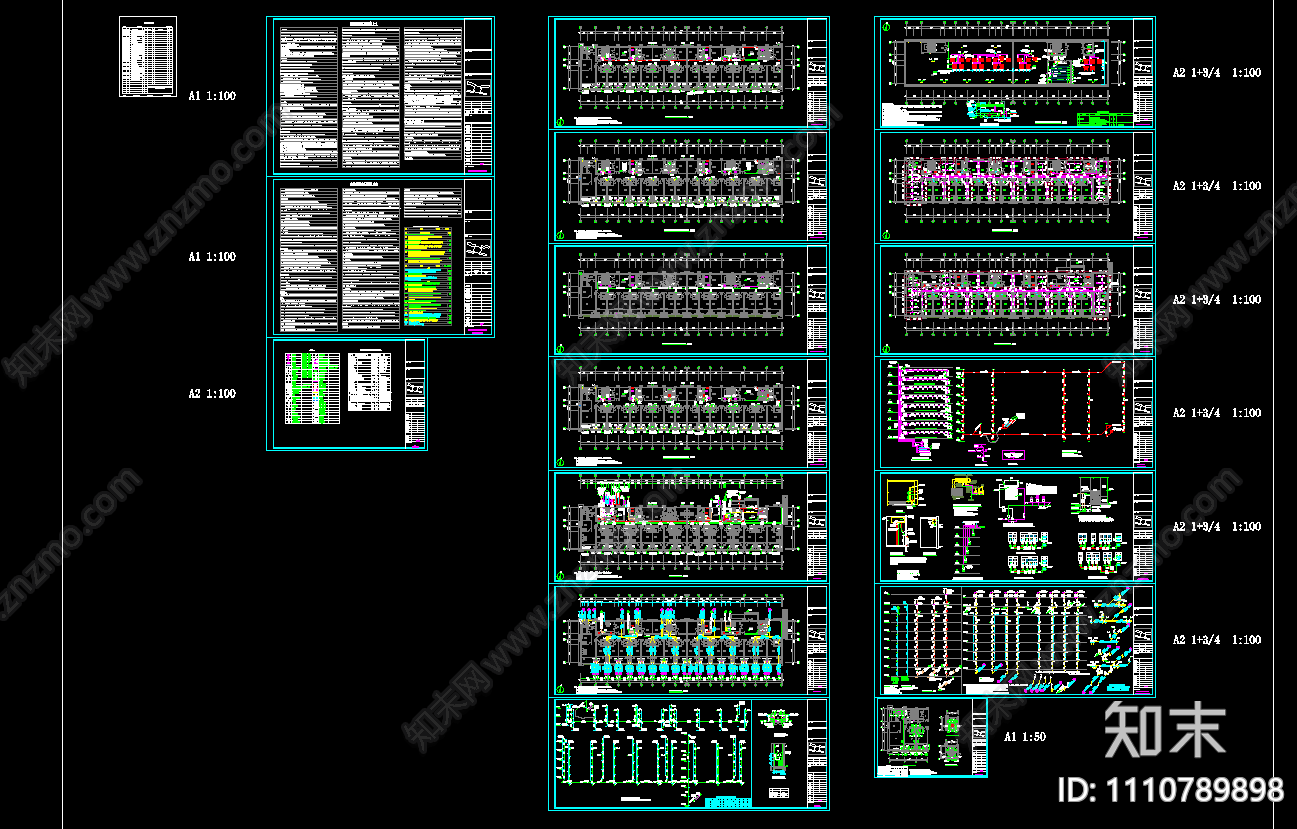Select the green highlighted legend block in notes sheet
1297x829 pixels.
tap(429, 277)
